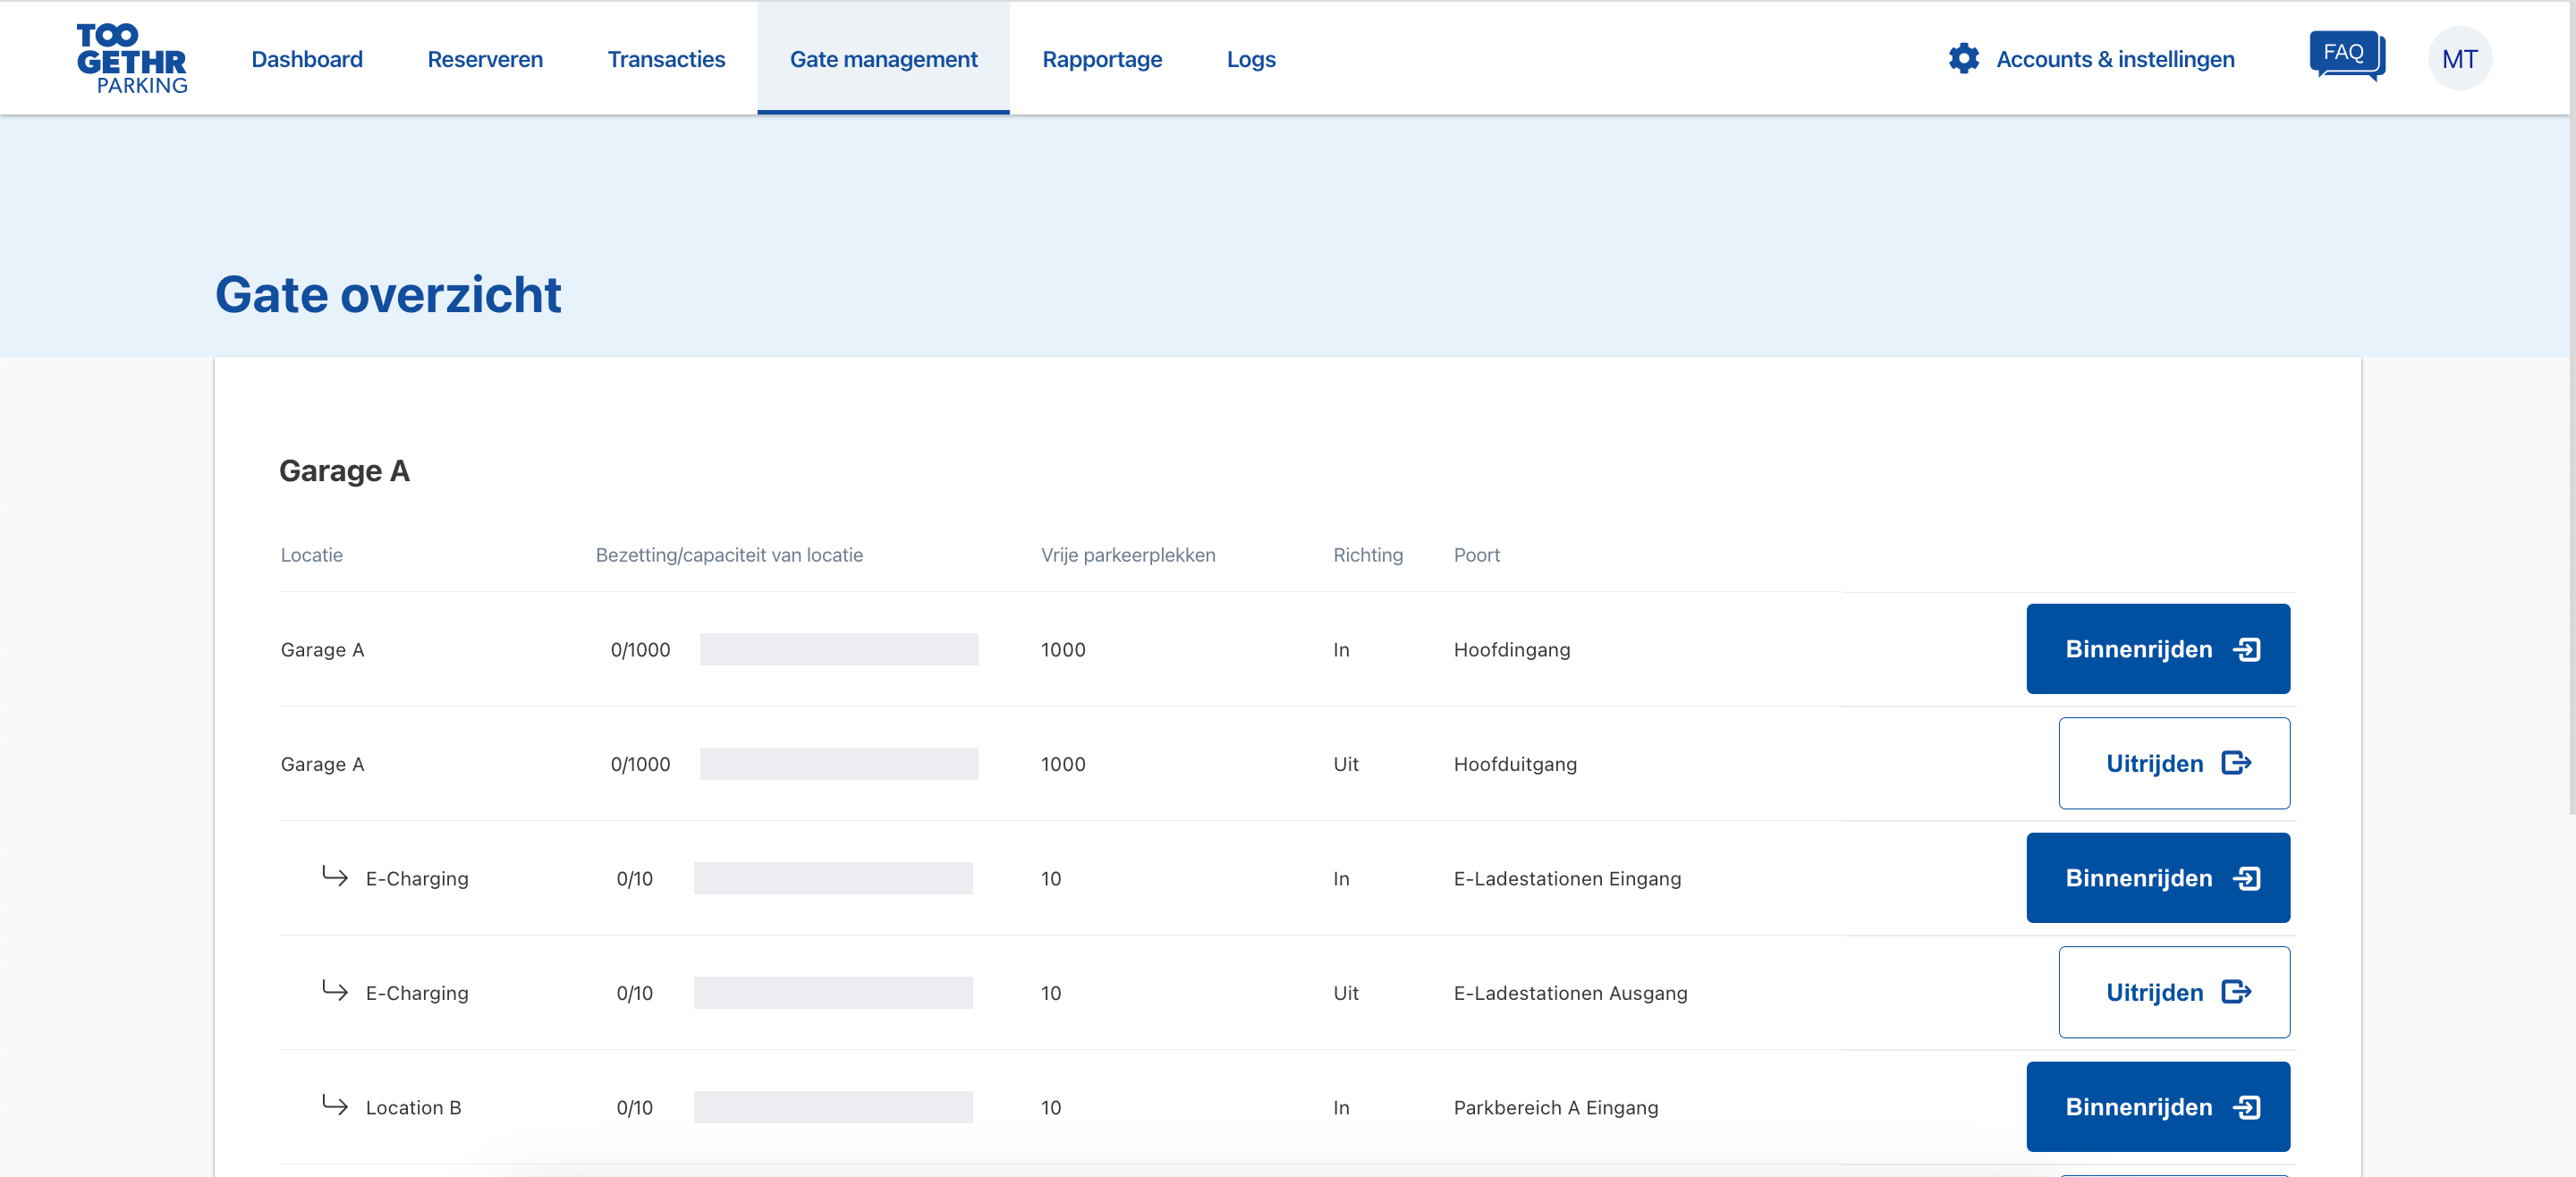This screenshot has width=2576, height=1177.
Task: Open the Reserveren tab
Action: (x=485, y=59)
